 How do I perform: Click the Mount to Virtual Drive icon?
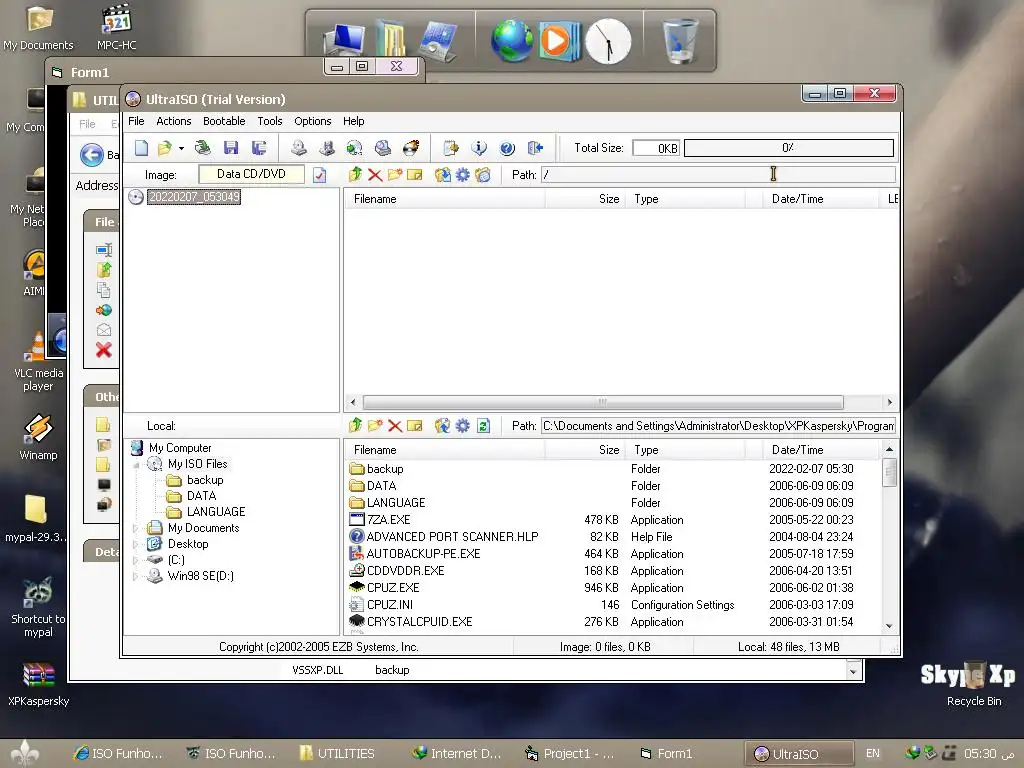[x=383, y=148]
